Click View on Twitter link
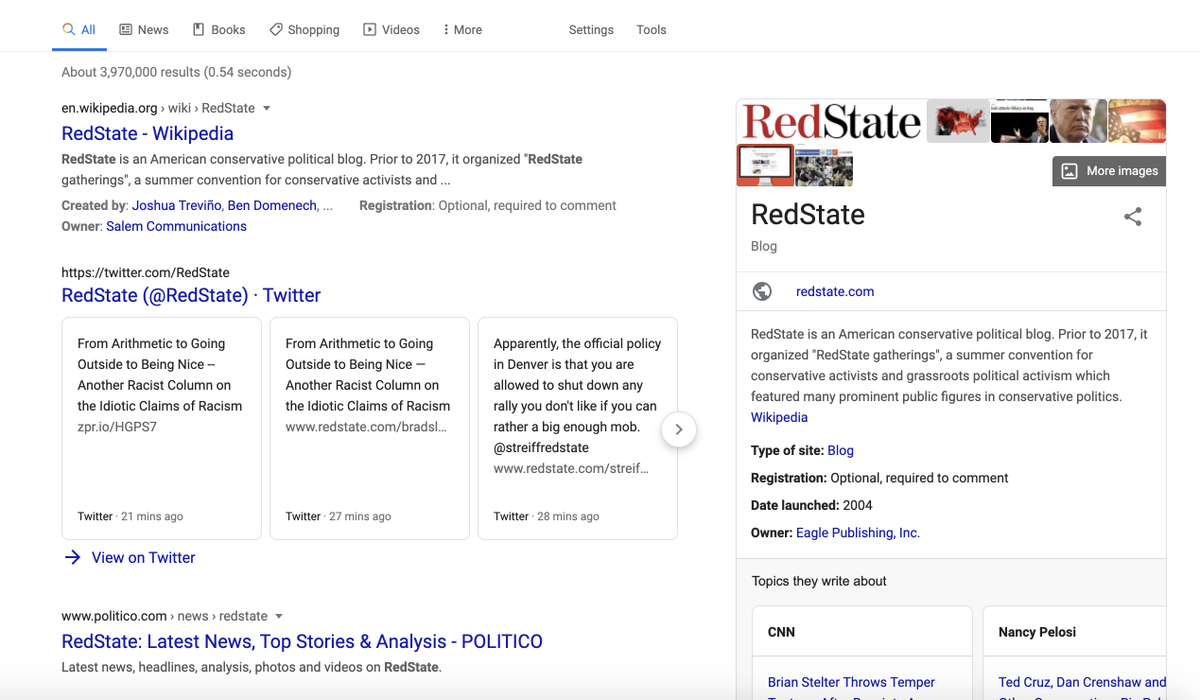The width and height of the screenshot is (1200, 700). [143, 558]
